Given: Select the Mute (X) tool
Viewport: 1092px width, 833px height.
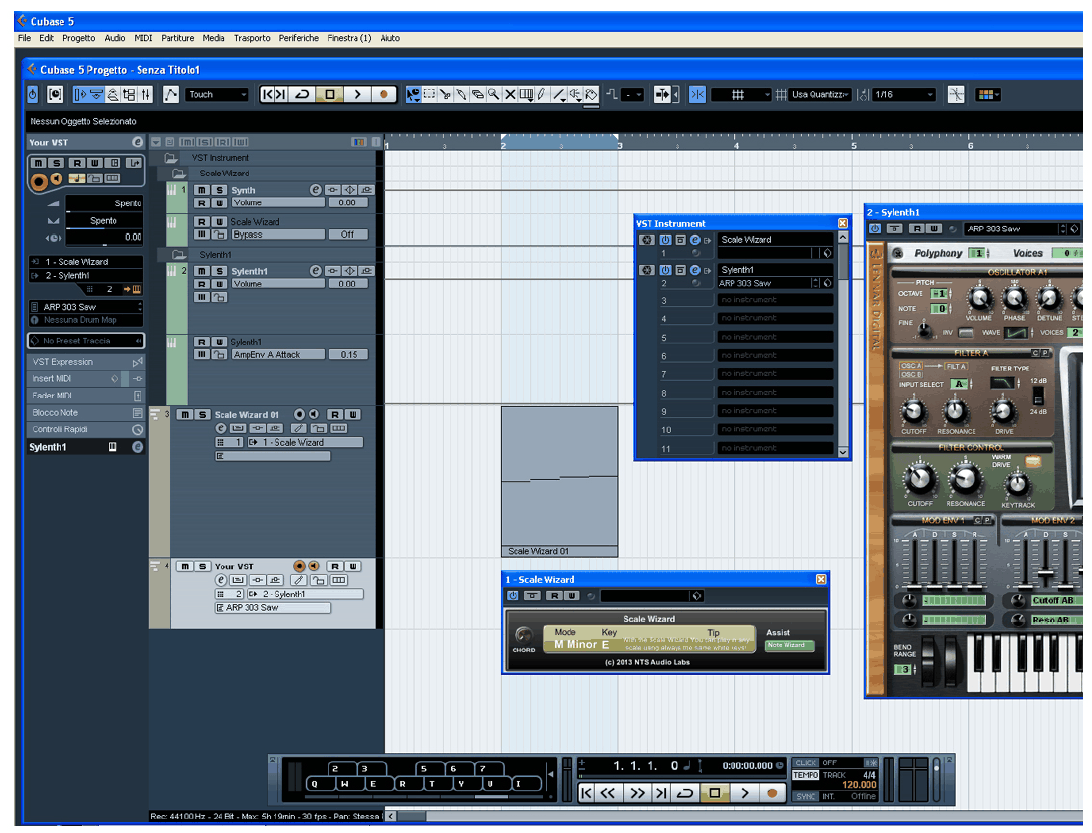Looking at the screenshot, I should point(510,94).
